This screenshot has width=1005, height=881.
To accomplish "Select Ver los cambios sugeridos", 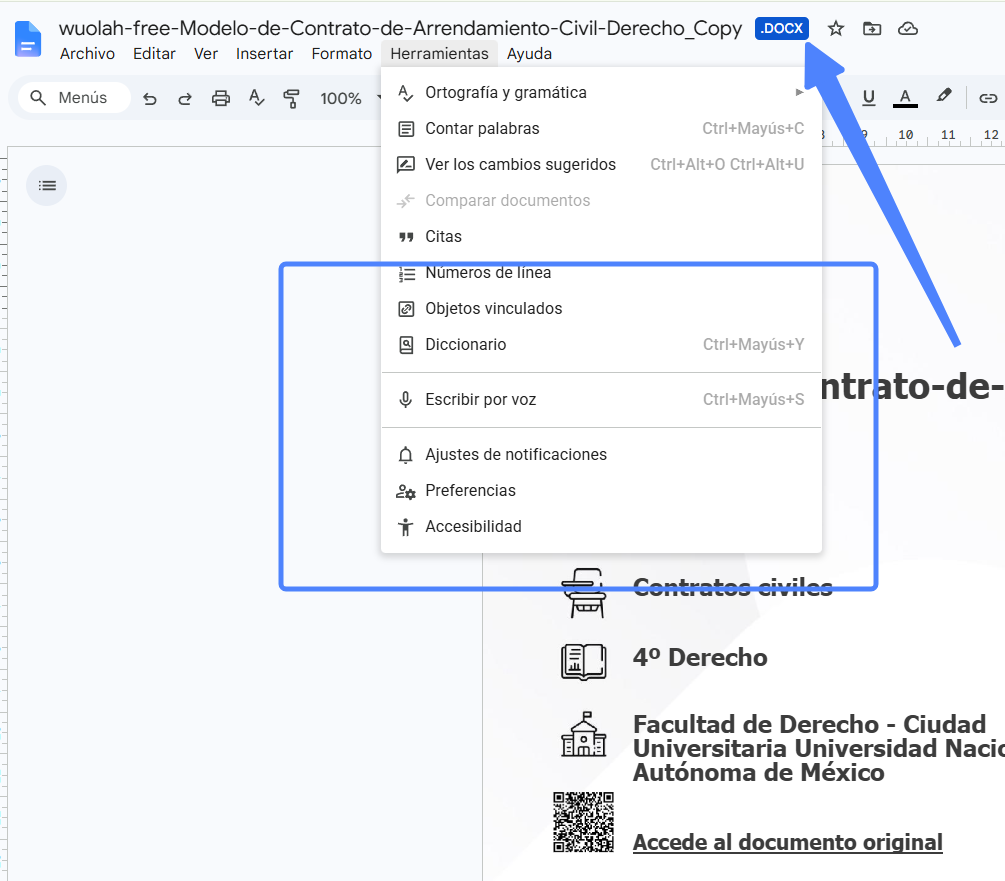I will pos(601,165).
